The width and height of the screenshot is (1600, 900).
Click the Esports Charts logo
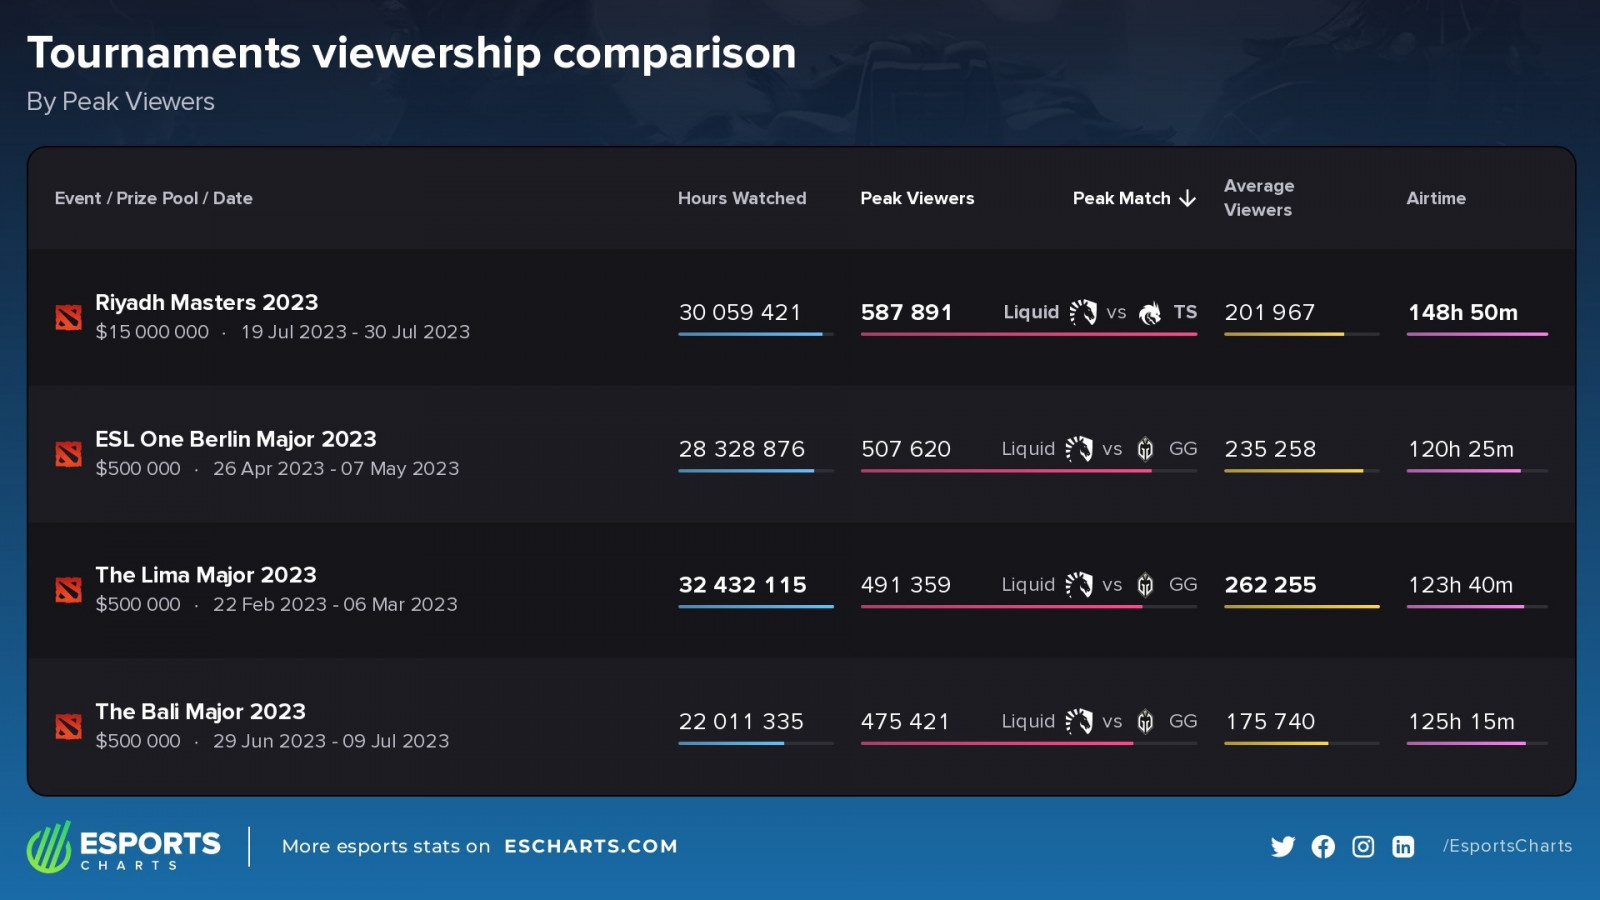point(124,847)
